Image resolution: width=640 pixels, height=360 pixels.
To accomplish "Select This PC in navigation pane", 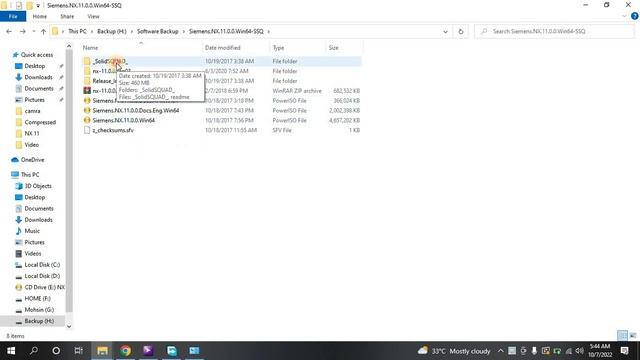I will (x=30, y=174).
